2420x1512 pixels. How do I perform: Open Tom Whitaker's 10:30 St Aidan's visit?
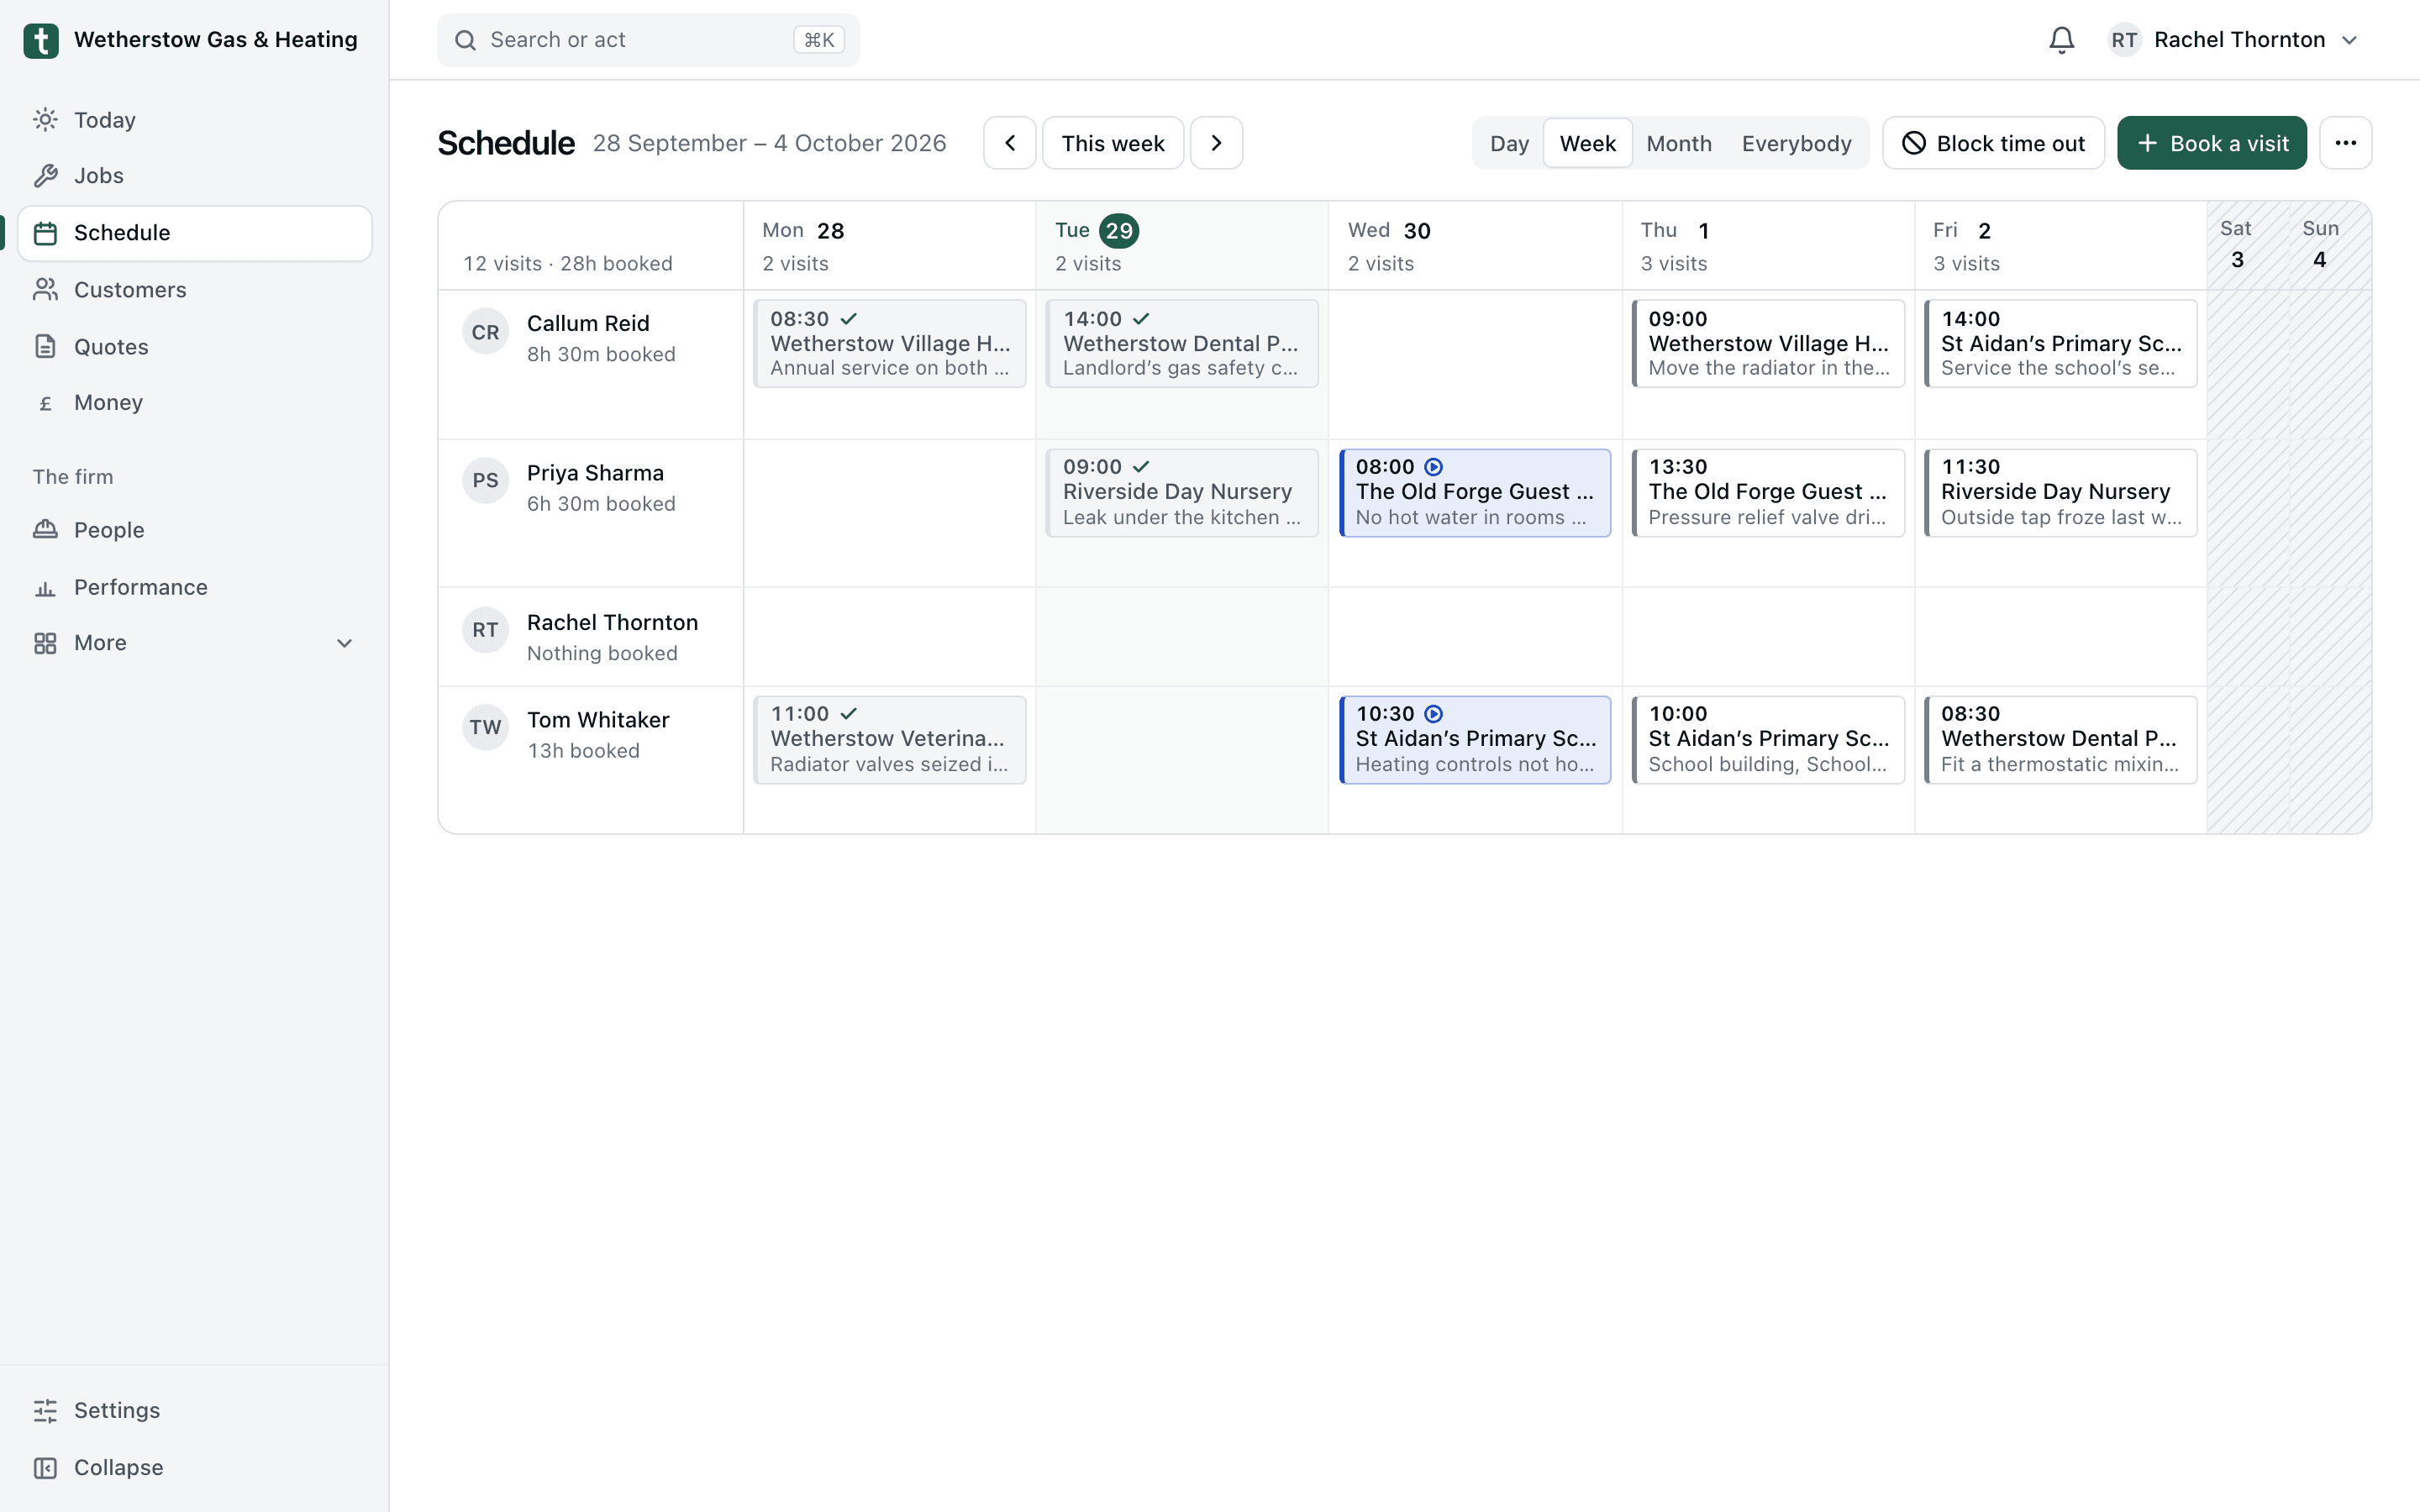coord(1475,740)
